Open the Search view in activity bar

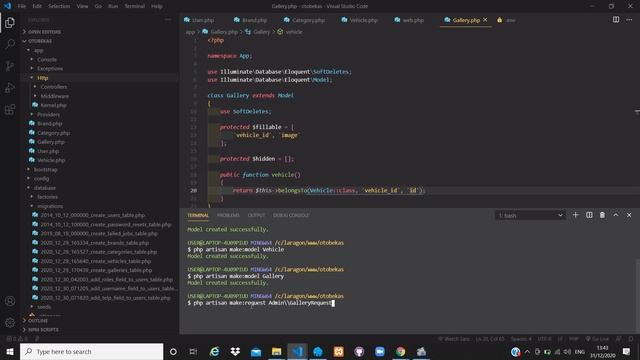(x=10, y=44)
